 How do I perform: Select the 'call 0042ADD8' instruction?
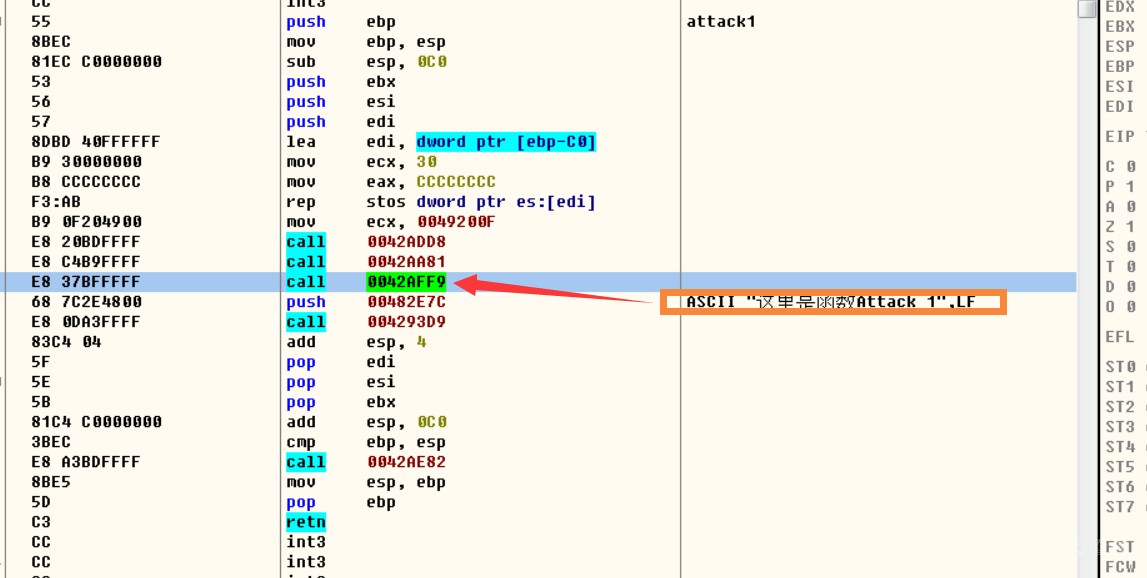[x=366, y=242]
